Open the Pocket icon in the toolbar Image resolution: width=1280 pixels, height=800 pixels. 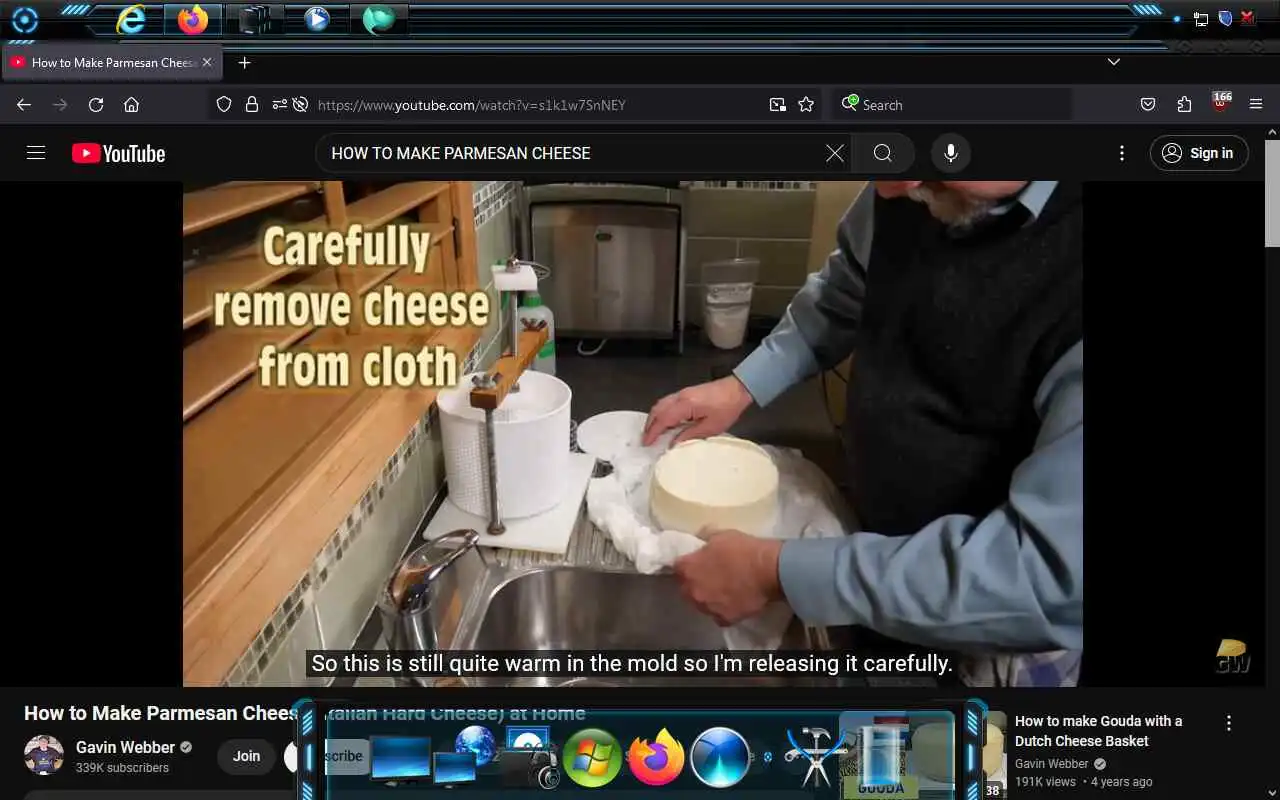(x=1148, y=105)
